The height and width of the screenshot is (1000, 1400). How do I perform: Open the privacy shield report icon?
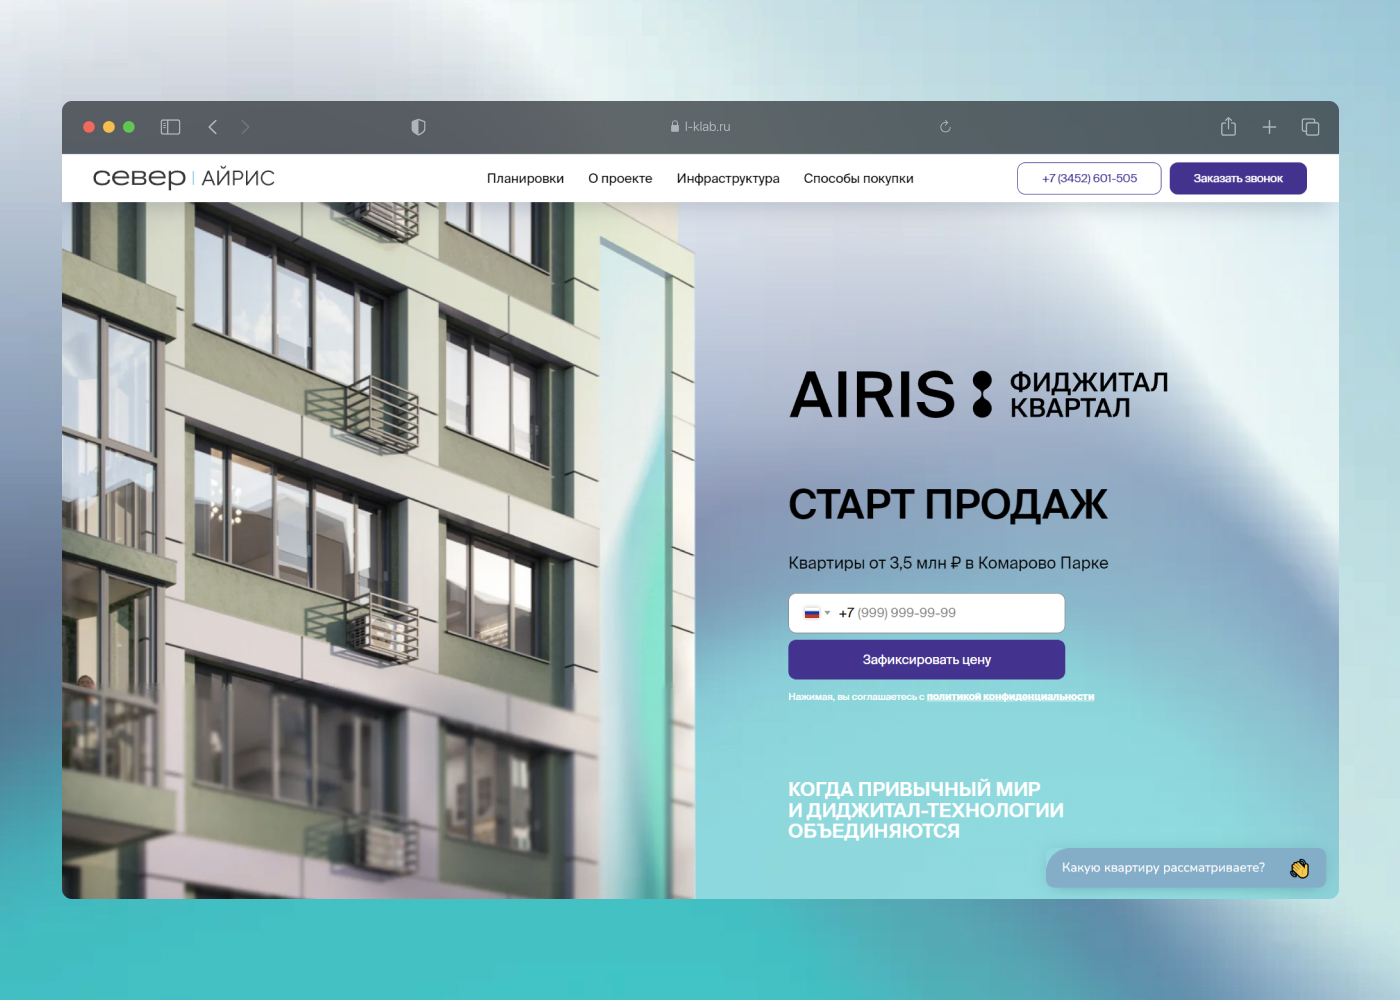point(418,127)
